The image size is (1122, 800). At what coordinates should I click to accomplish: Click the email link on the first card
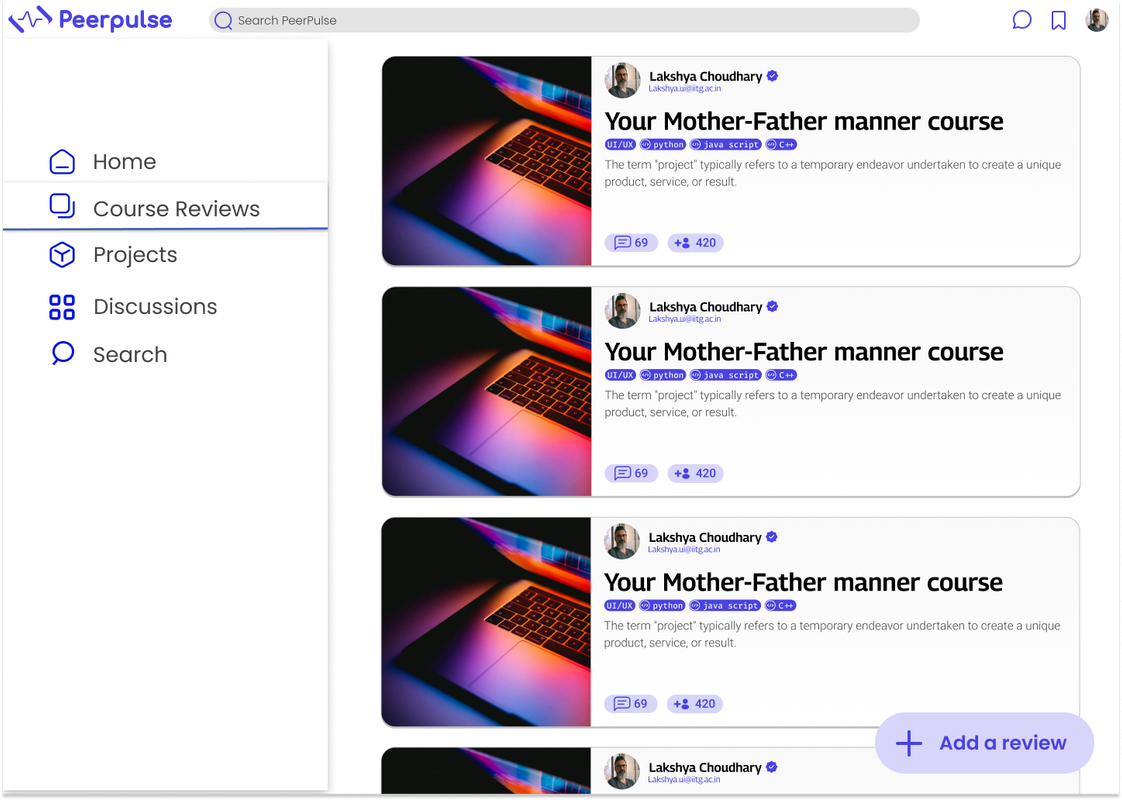(685, 89)
